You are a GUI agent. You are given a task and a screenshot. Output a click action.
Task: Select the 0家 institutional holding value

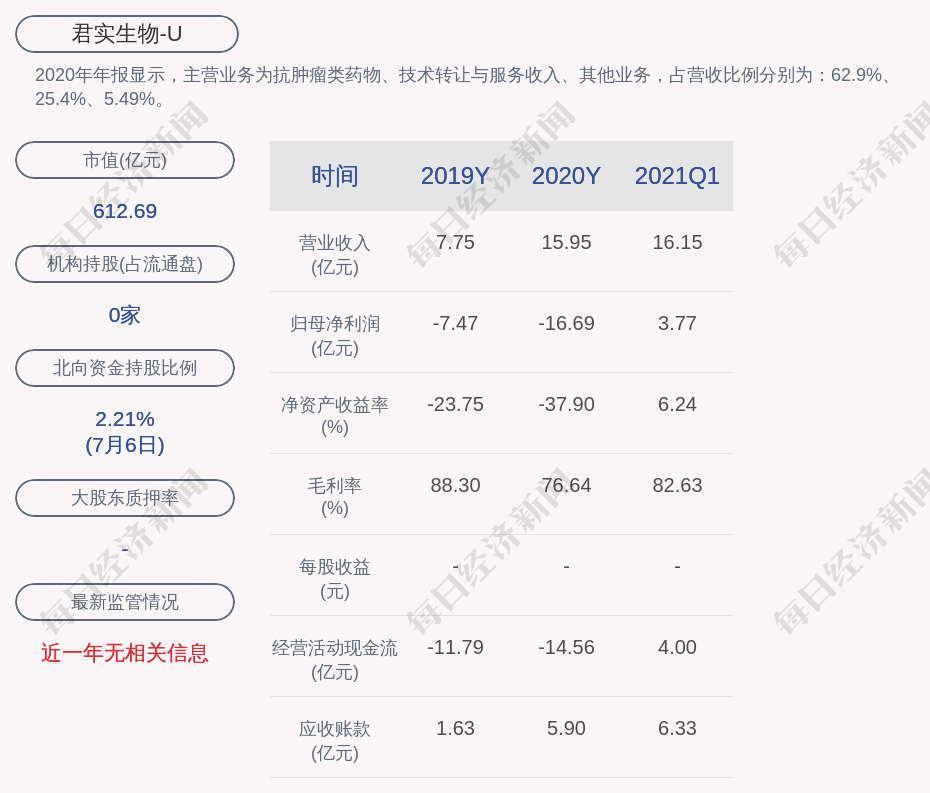[125, 315]
